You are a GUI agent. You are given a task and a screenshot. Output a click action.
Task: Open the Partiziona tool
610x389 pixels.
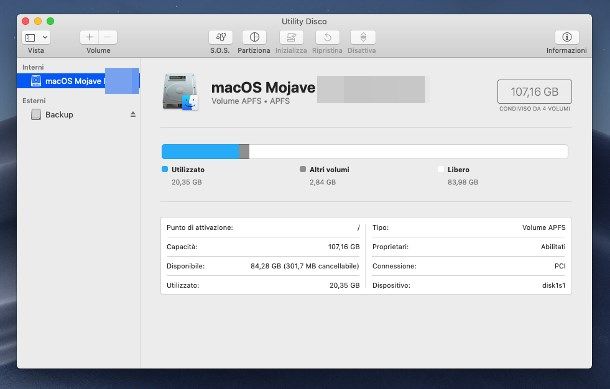254,37
